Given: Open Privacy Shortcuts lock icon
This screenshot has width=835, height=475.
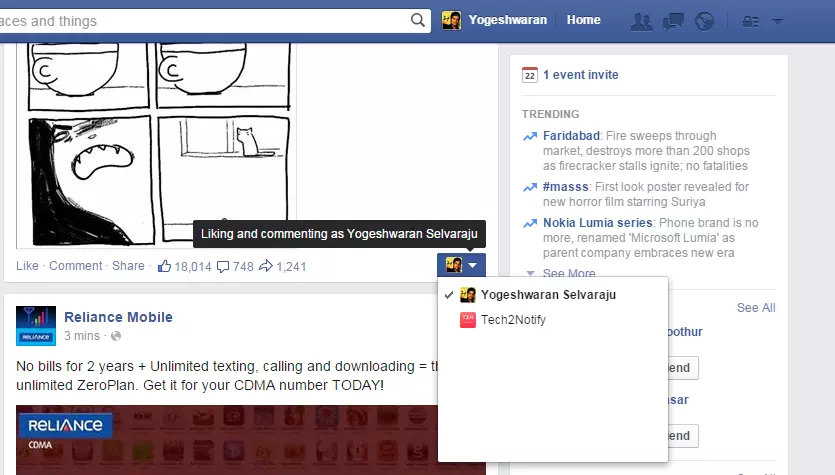Looking at the screenshot, I should point(751,21).
